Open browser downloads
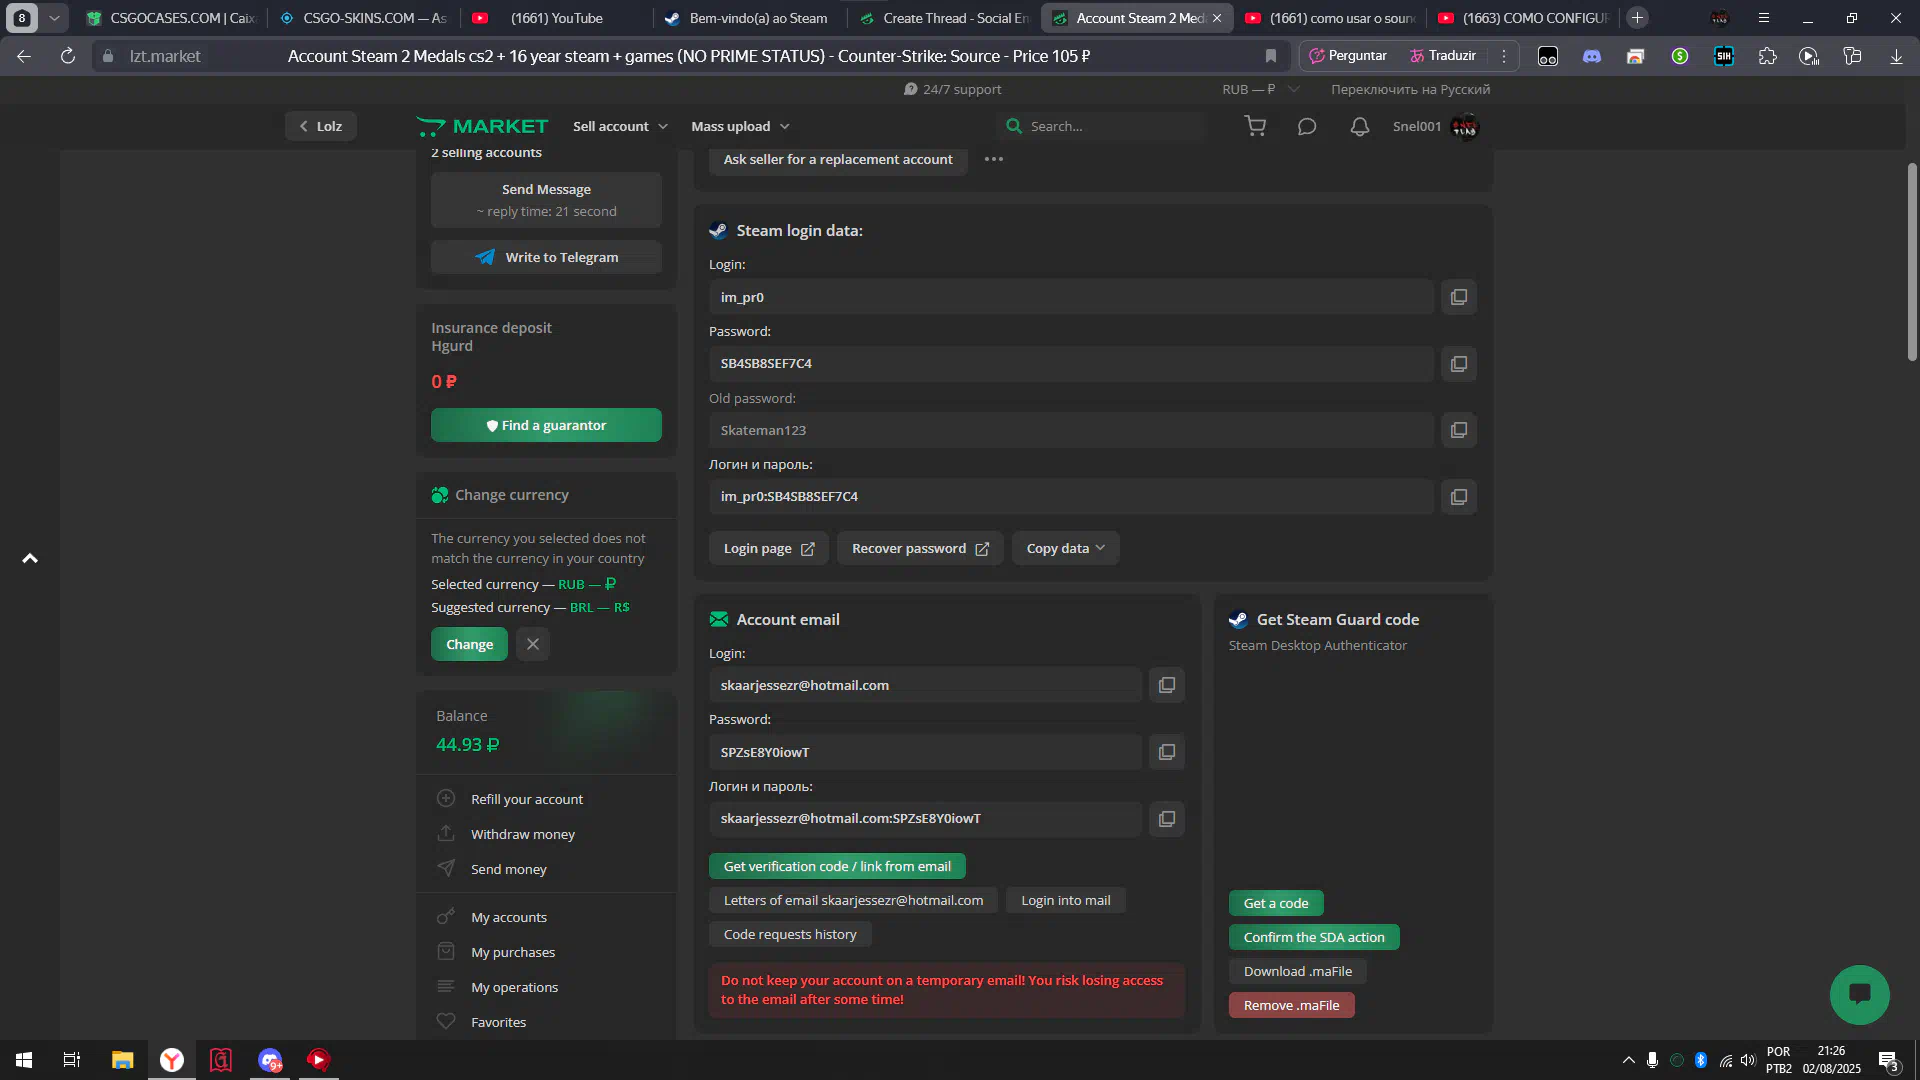This screenshot has height=1080, width=1920. pos(1896,56)
